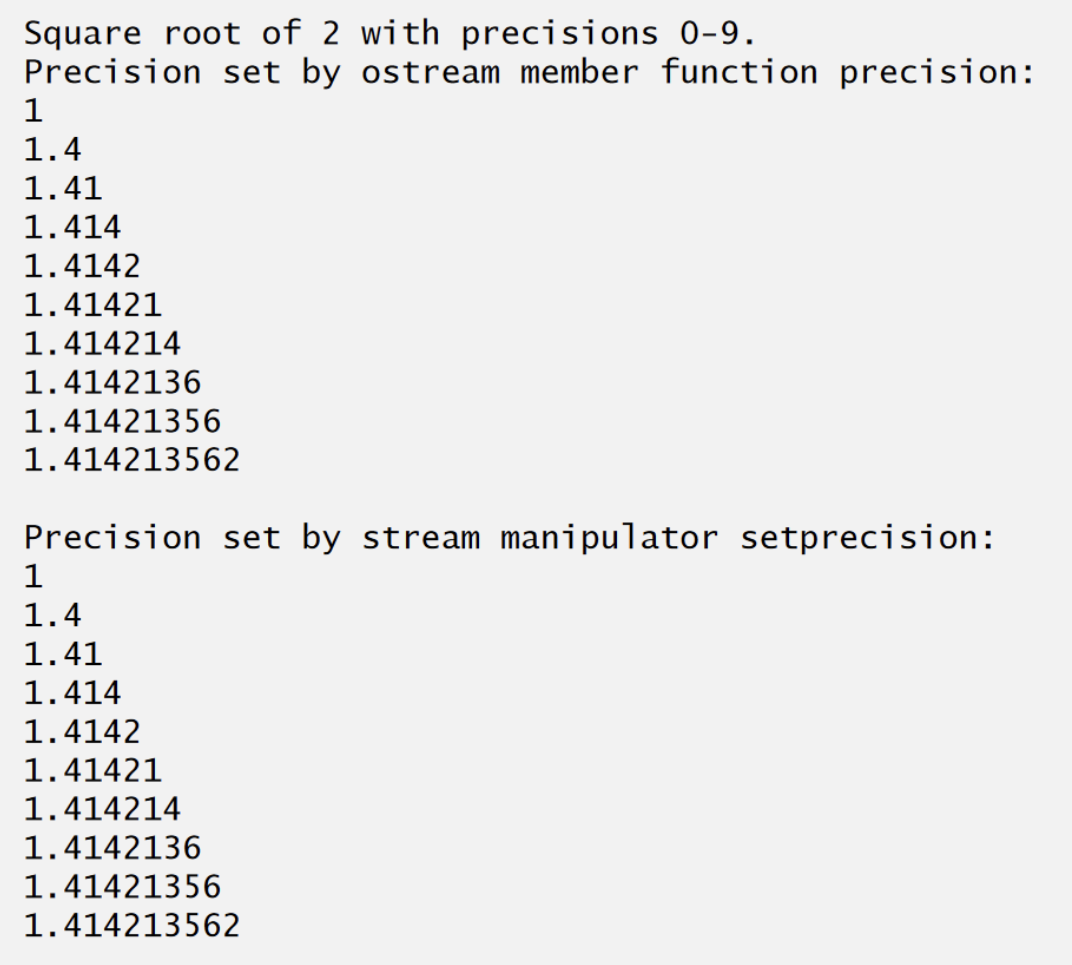Click value 1.4142 under ostream member function heading
1072x965 pixels.
click(82, 266)
